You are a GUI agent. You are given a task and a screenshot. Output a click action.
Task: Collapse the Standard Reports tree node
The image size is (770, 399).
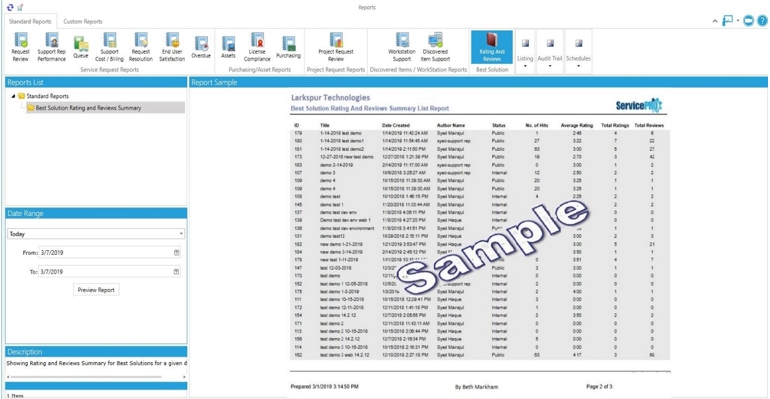(13, 96)
